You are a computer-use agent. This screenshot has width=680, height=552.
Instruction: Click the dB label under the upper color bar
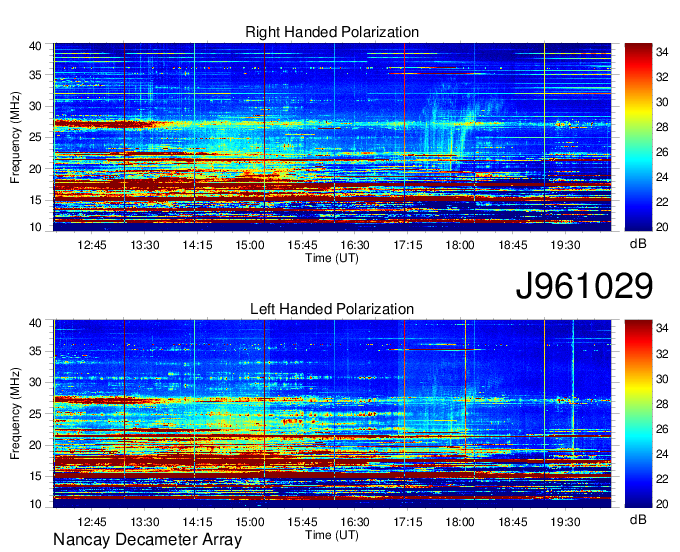tap(638, 244)
